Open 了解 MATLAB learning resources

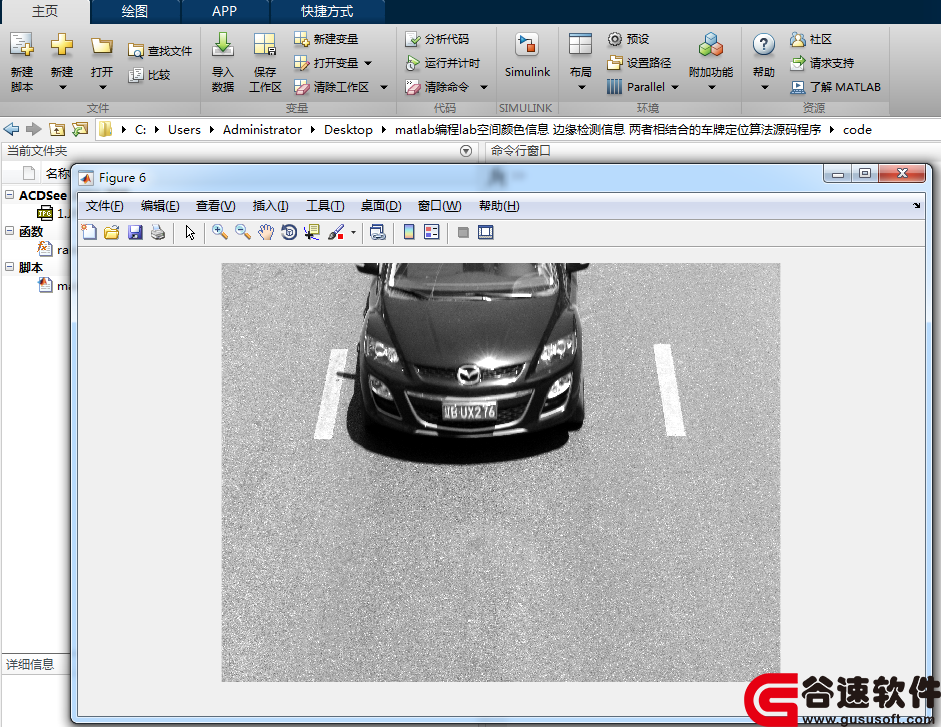pyautogui.click(x=835, y=87)
